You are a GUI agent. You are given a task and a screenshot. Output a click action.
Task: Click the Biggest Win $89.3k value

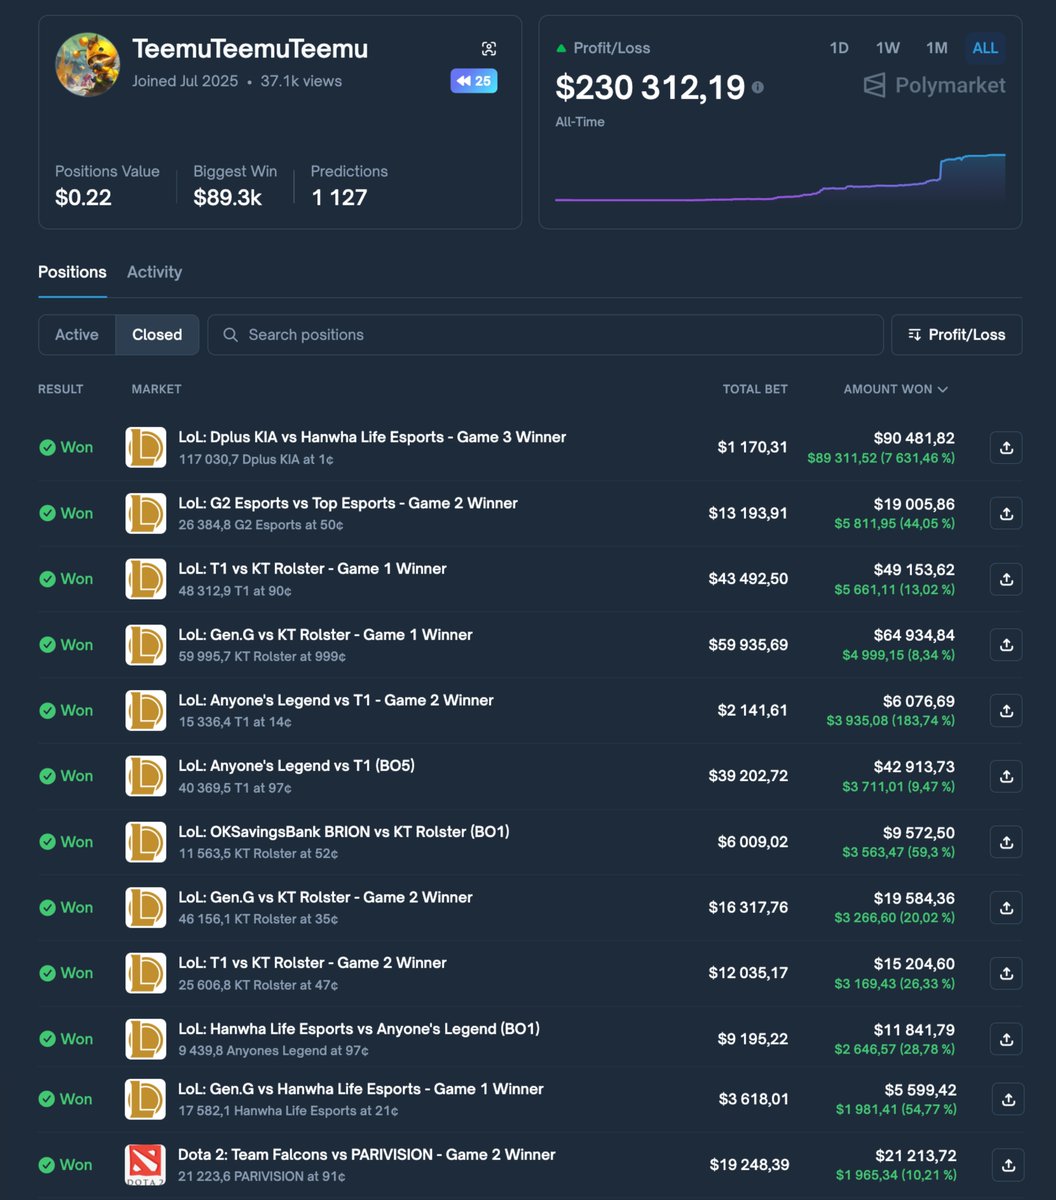pos(227,197)
